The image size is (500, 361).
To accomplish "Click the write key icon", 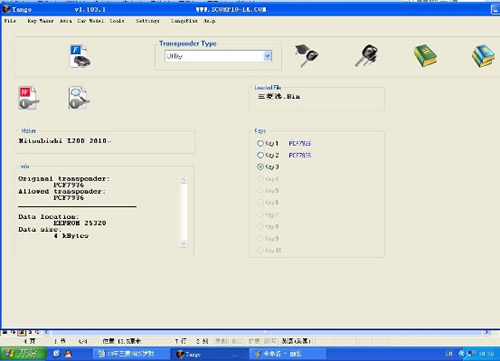I will click(28, 98).
